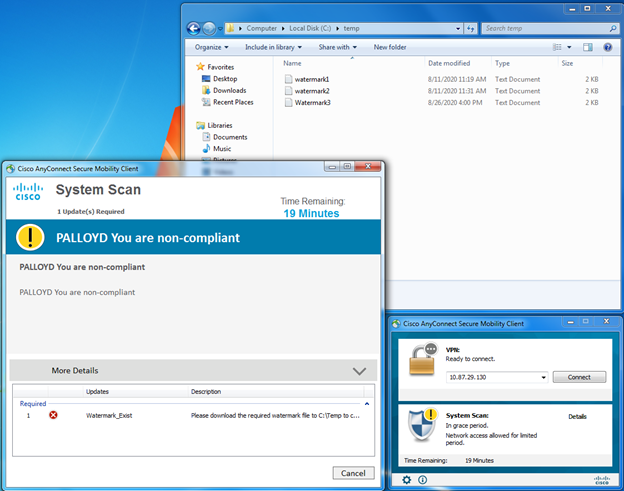The image size is (624, 491).
Task: Click the Watermark3 text document icon
Action: (289, 102)
